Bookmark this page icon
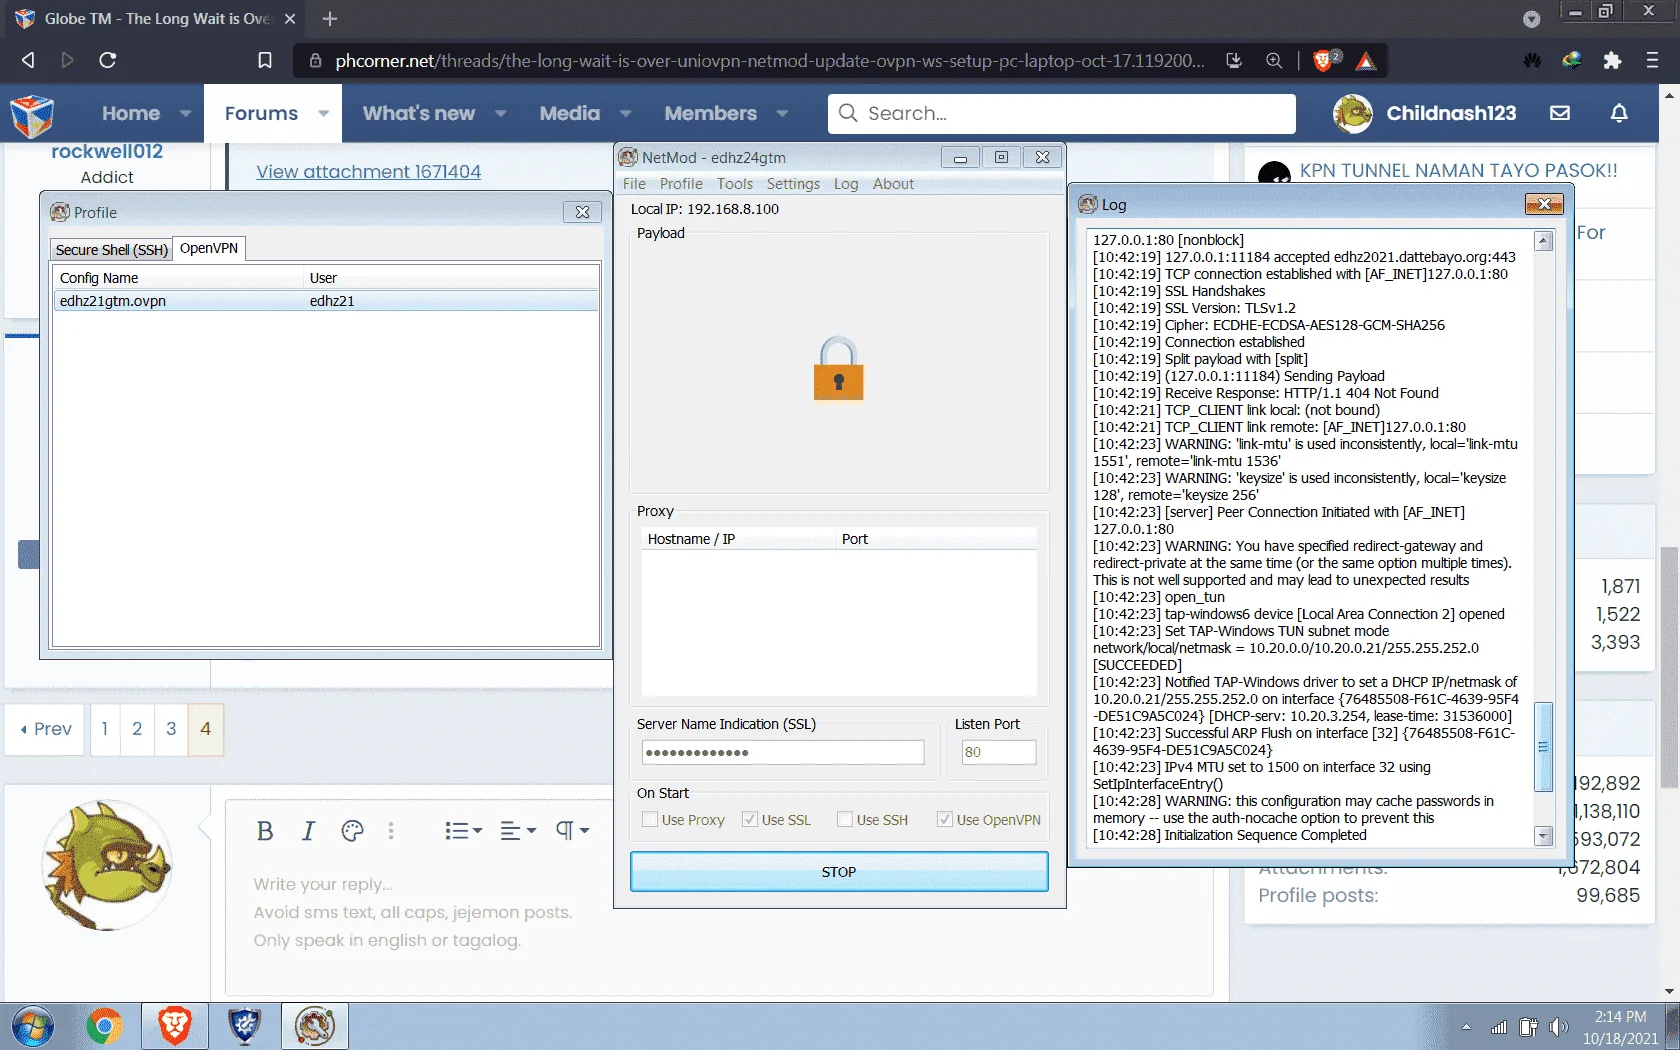Screen dimensions: 1680x1050 click(x=265, y=60)
